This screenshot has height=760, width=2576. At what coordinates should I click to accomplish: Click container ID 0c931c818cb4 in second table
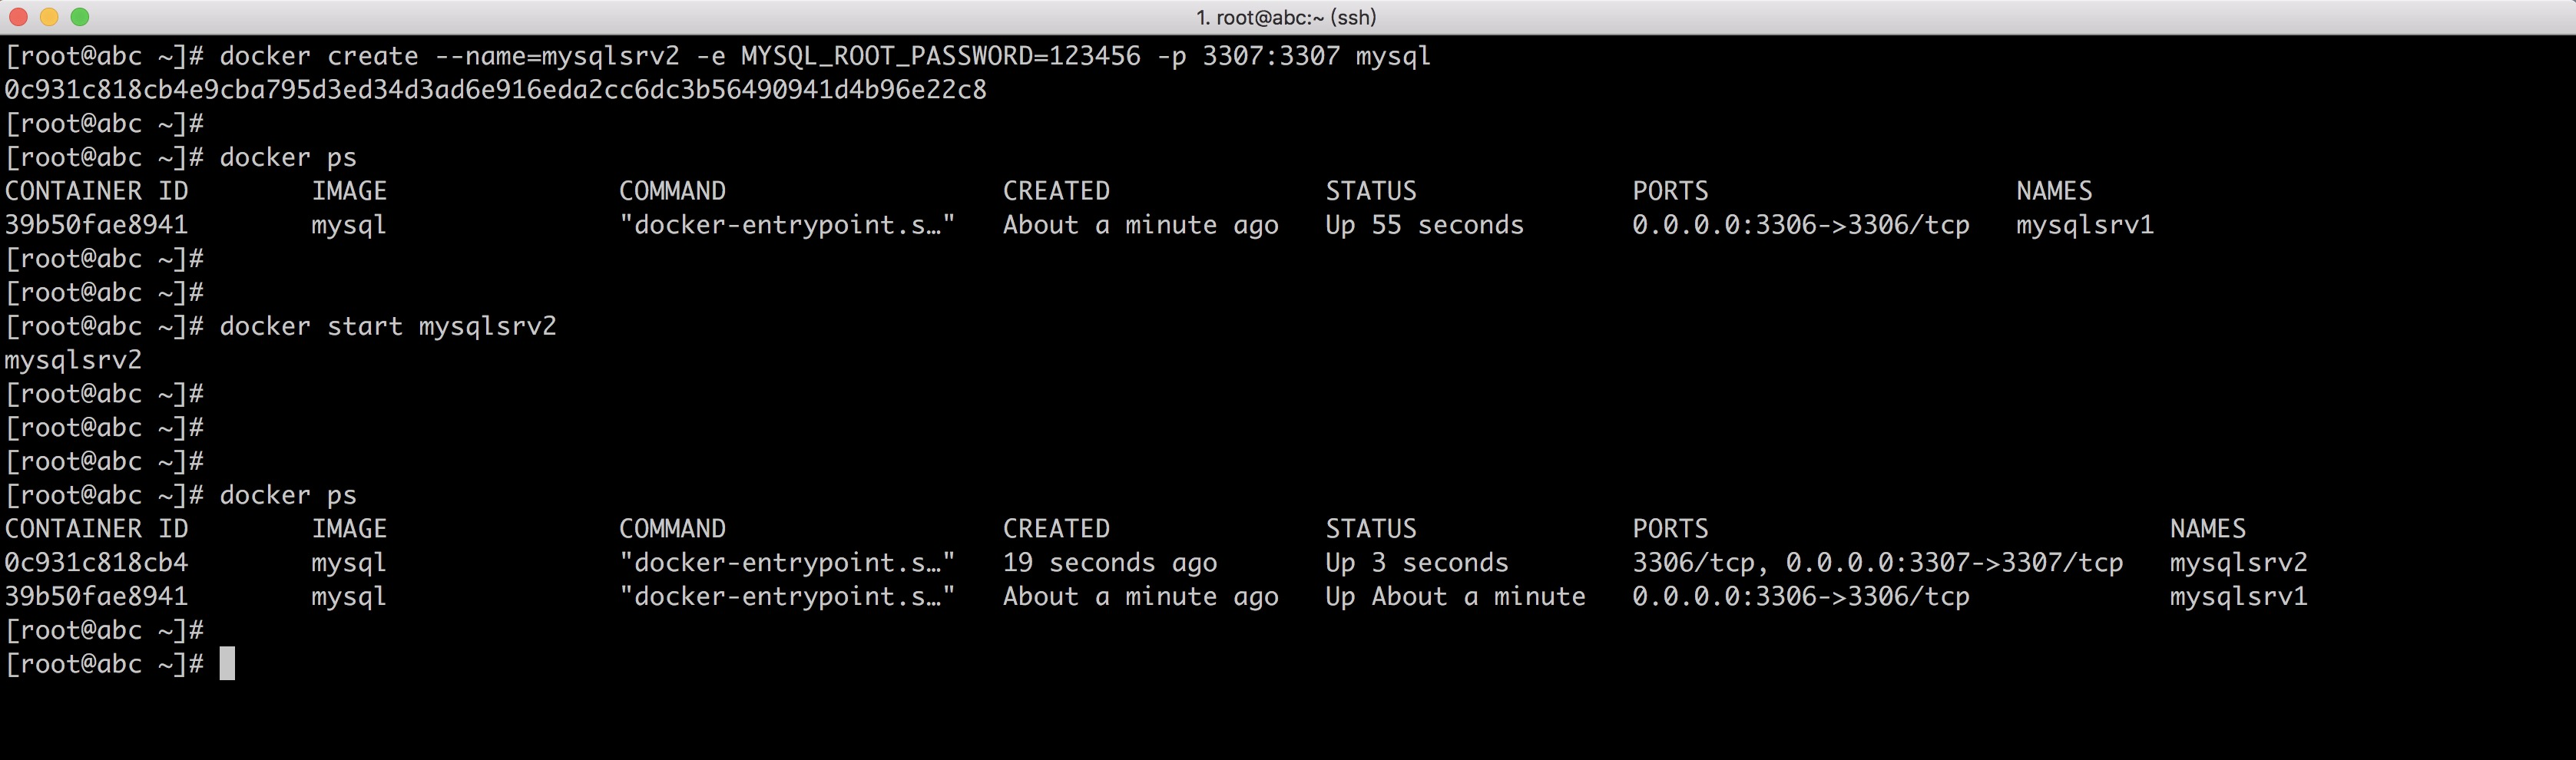pyautogui.click(x=96, y=563)
